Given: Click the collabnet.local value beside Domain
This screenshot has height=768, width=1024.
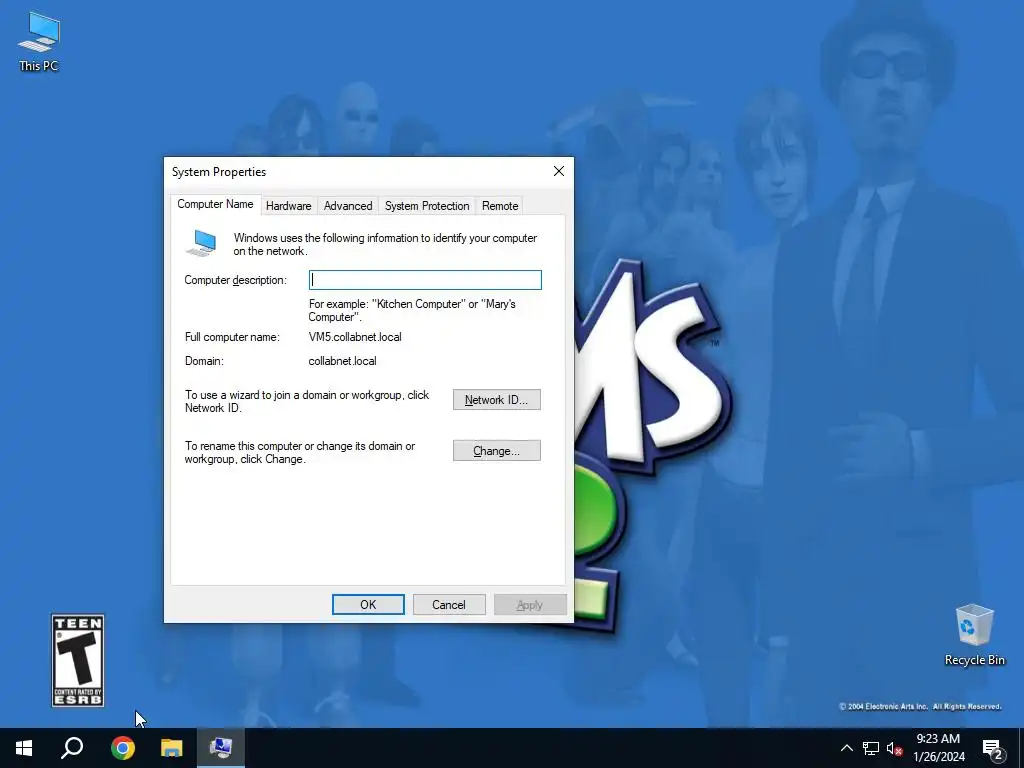Looking at the screenshot, I should point(342,361).
